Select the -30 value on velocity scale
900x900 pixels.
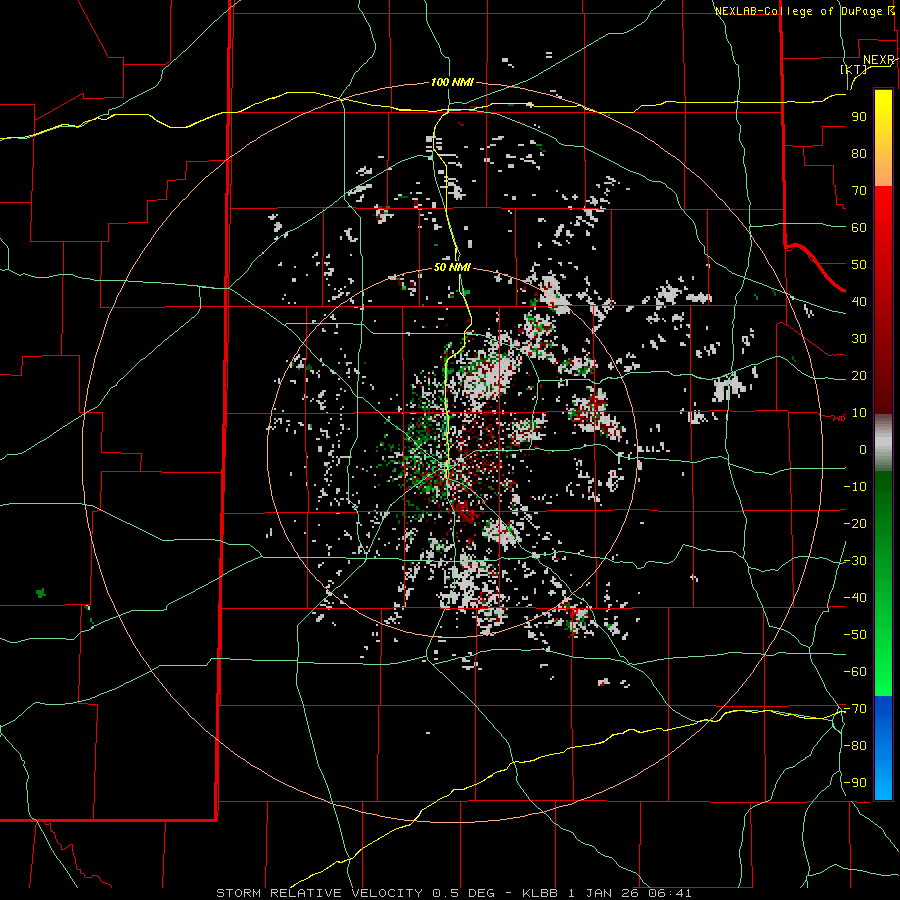[855, 561]
